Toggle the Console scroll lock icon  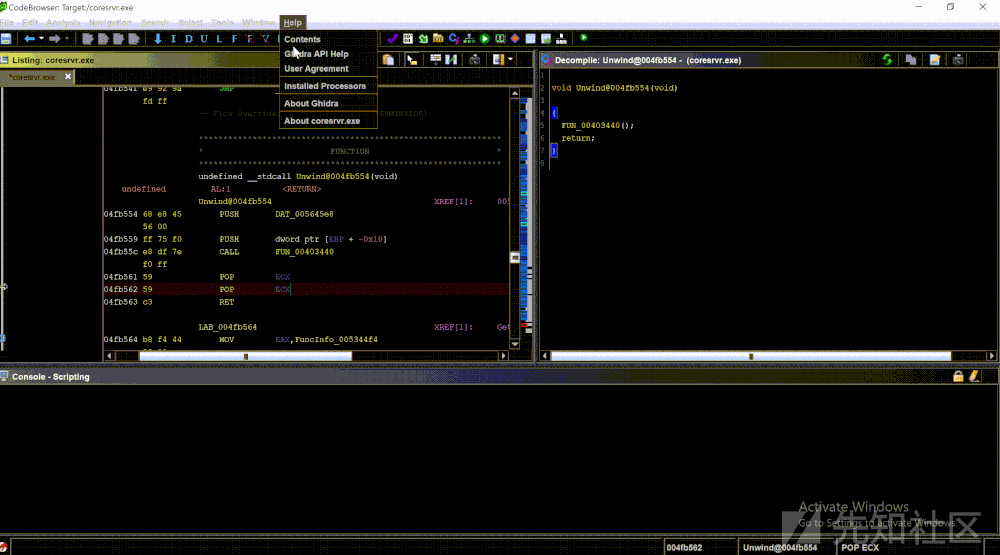[958, 376]
